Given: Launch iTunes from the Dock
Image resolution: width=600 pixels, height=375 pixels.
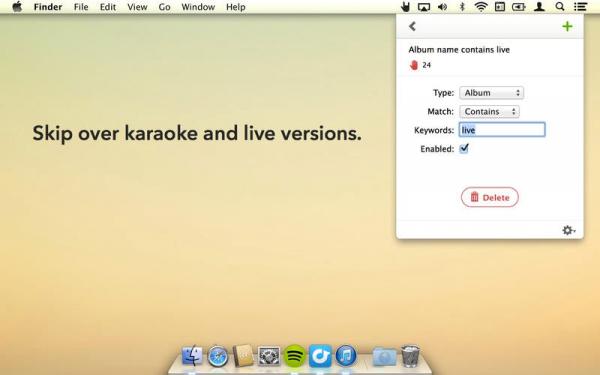Looking at the screenshot, I should click(346, 356).
